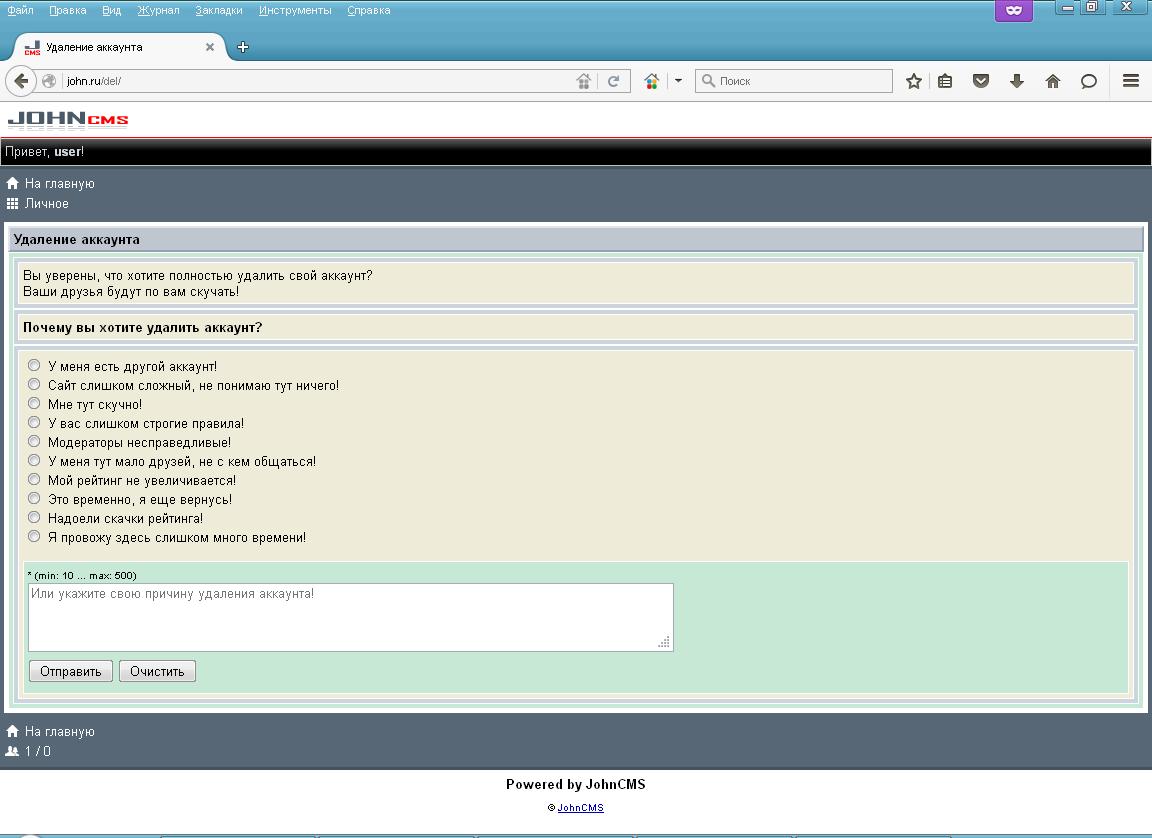Open the "Закладки" menu
The image size is (1152, 838).
[x=219, y=10]
